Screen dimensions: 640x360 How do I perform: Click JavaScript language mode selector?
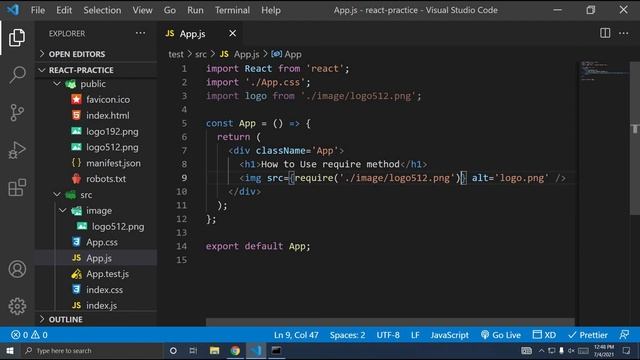[449, 335]
